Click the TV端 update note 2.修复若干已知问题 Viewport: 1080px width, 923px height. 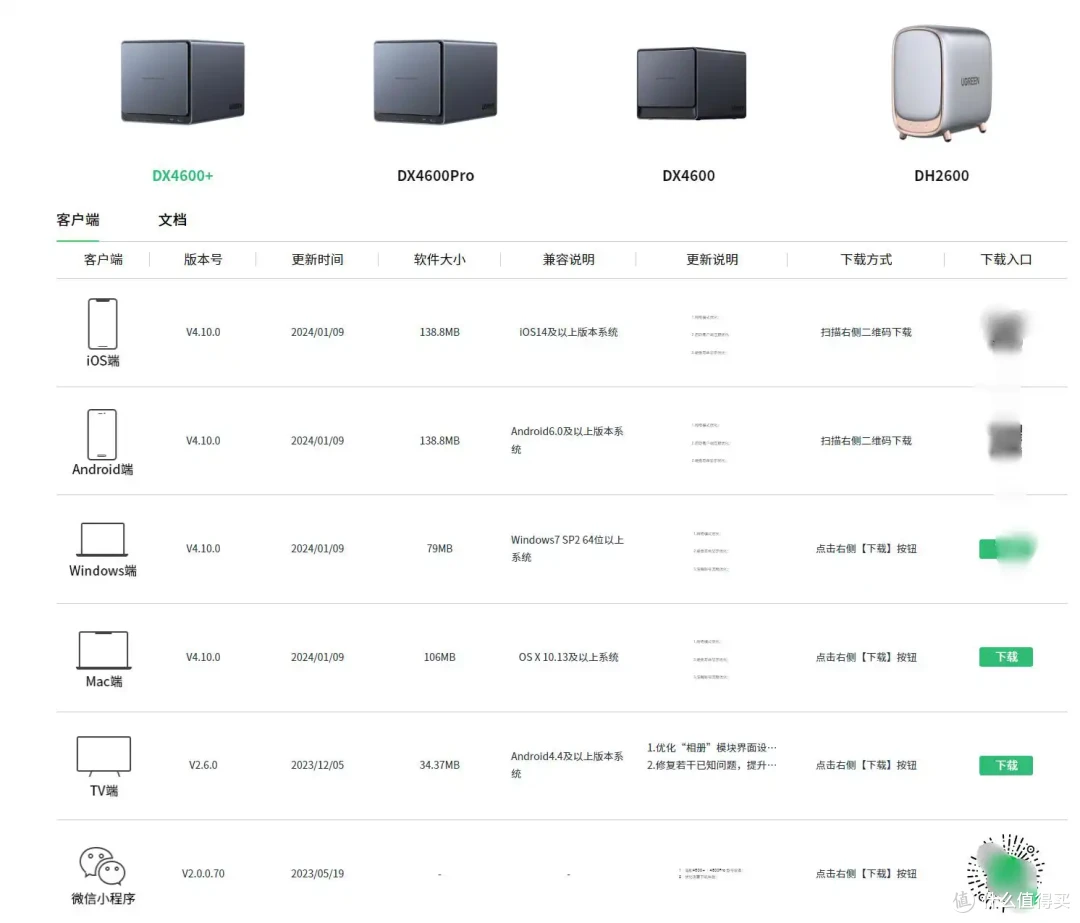click(x=712, y=765)
